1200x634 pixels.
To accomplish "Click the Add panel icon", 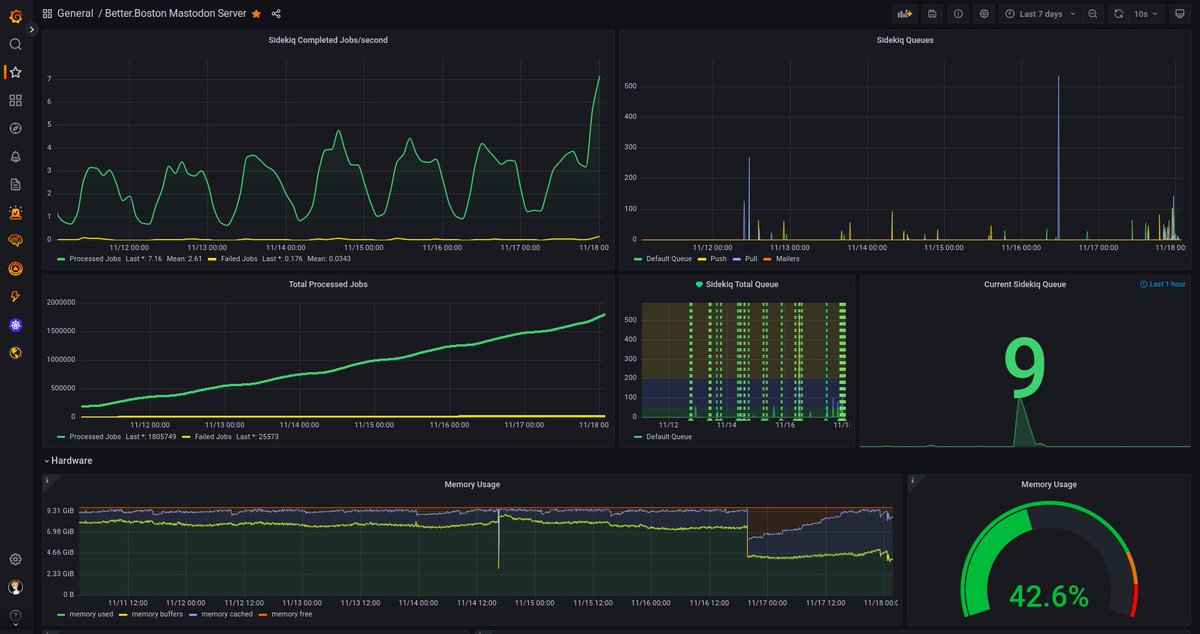I will (x=905, y=14).
